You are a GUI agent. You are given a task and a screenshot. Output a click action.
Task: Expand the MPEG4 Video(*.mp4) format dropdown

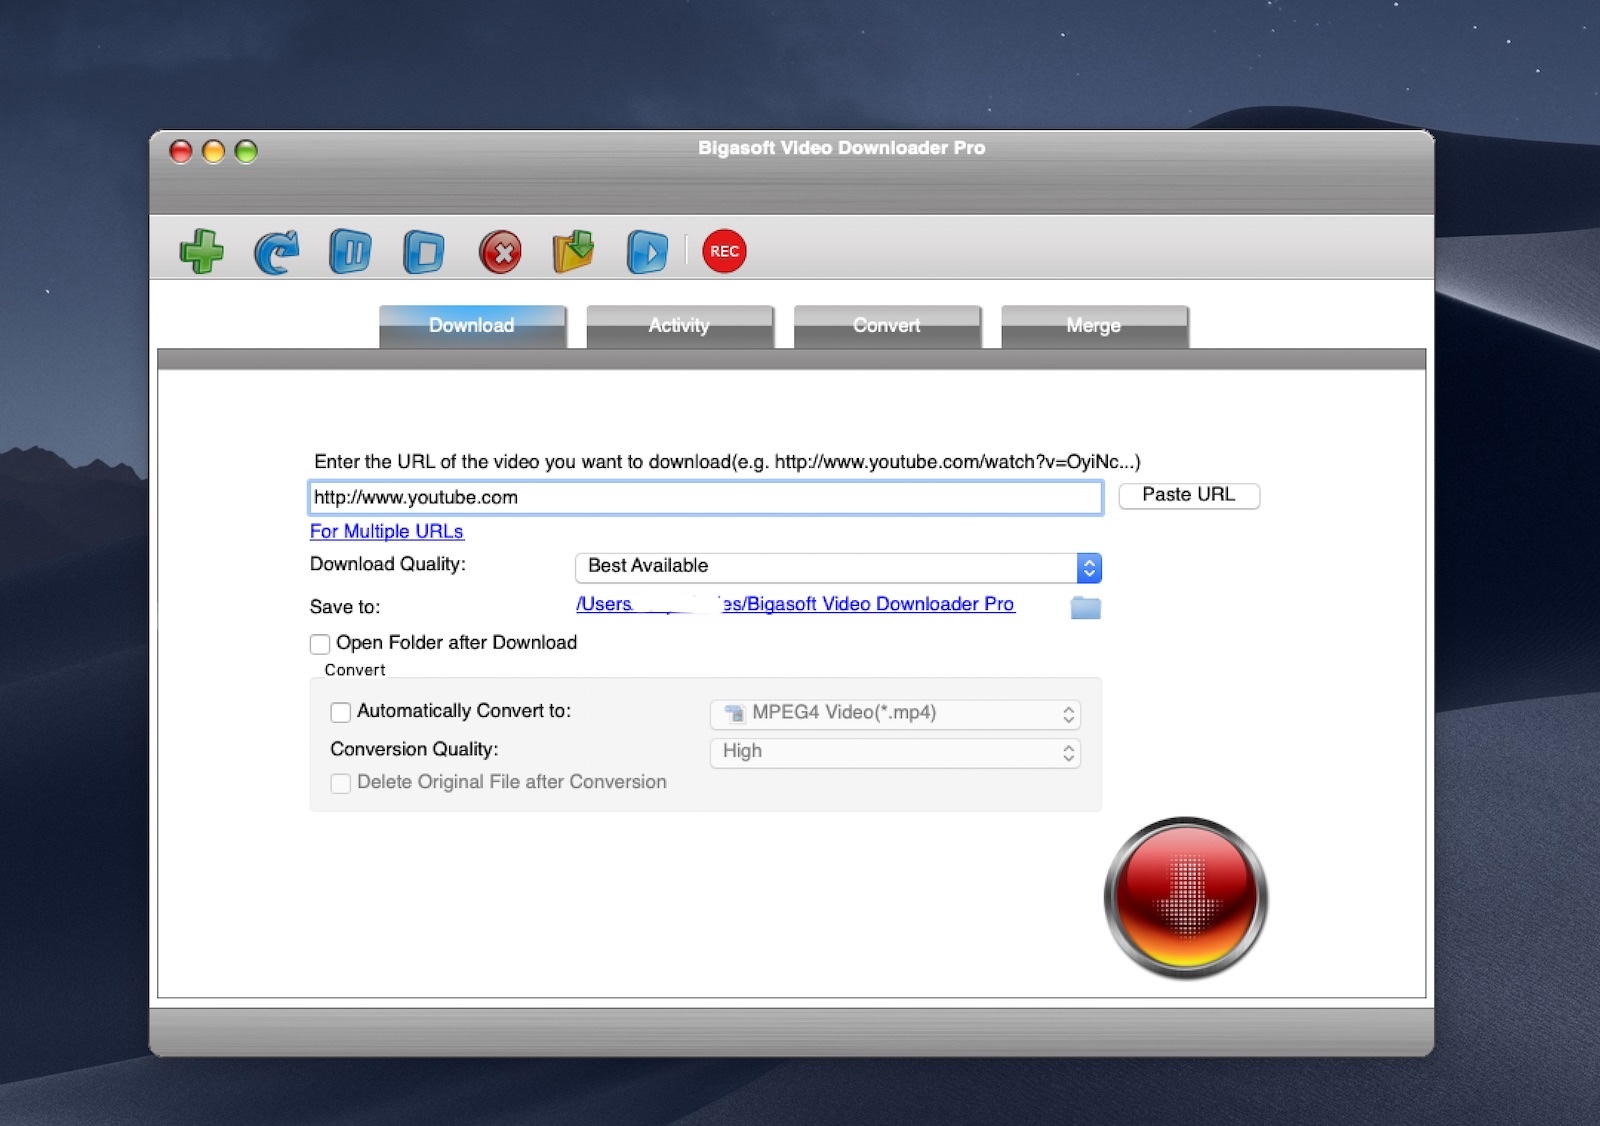[x=895, y=714]
